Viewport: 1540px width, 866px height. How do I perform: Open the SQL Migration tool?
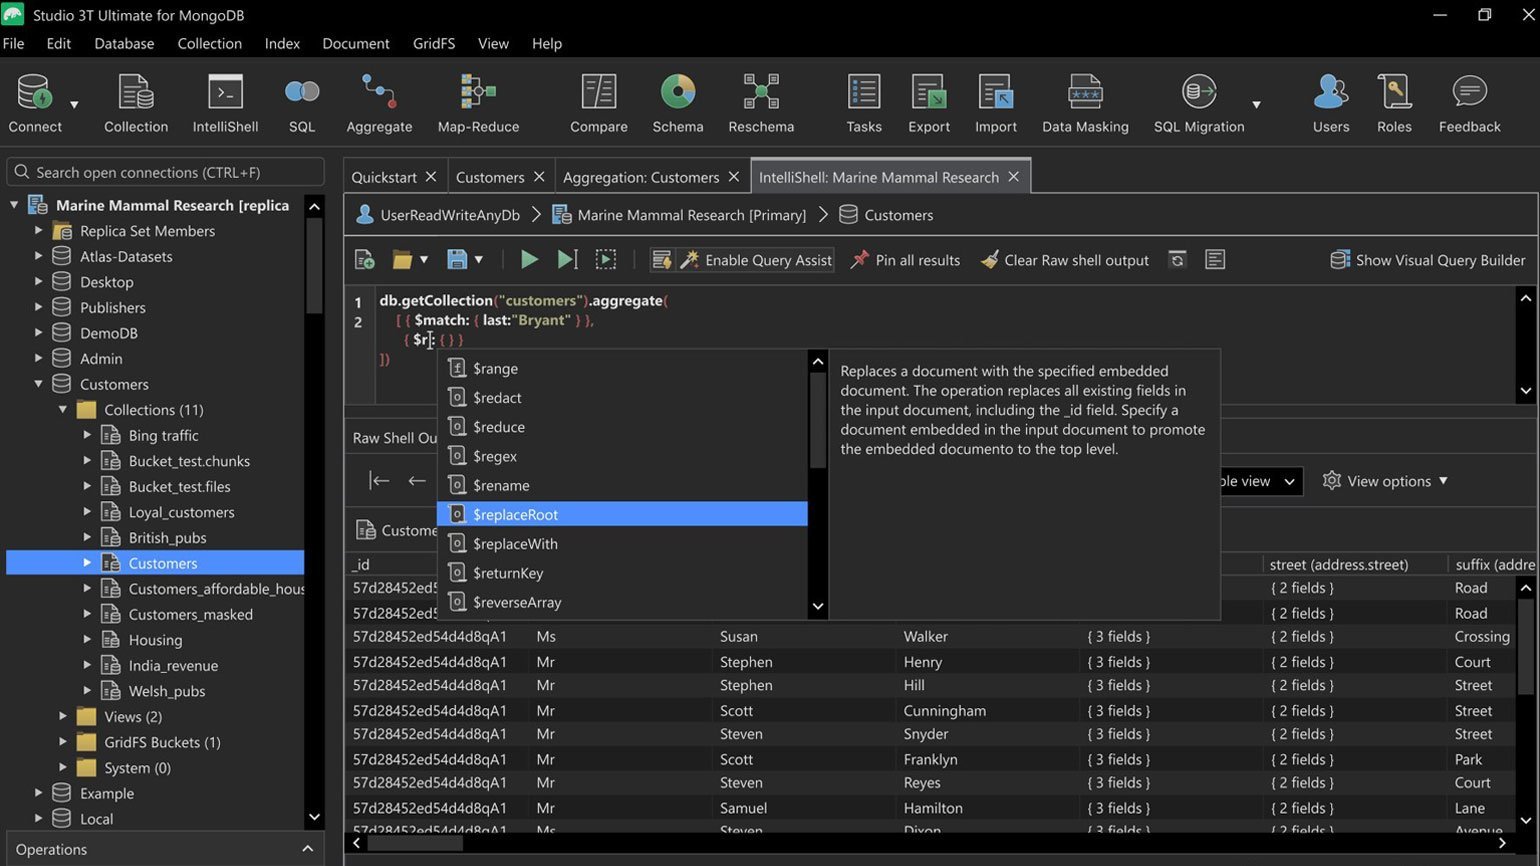pyautogui.click(x=1199, y=103)
